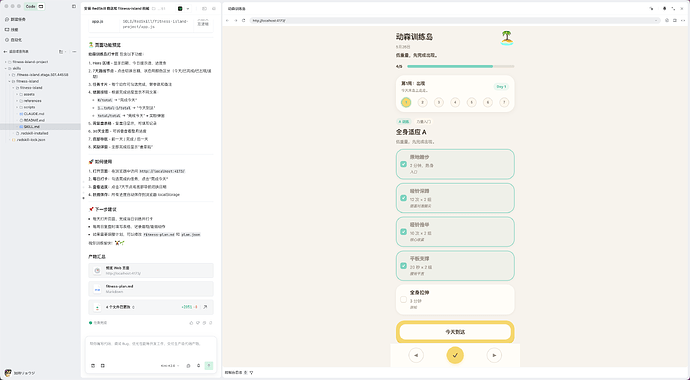
Task: Select day 3 circle in week tracker
Action: pos(439,102)
